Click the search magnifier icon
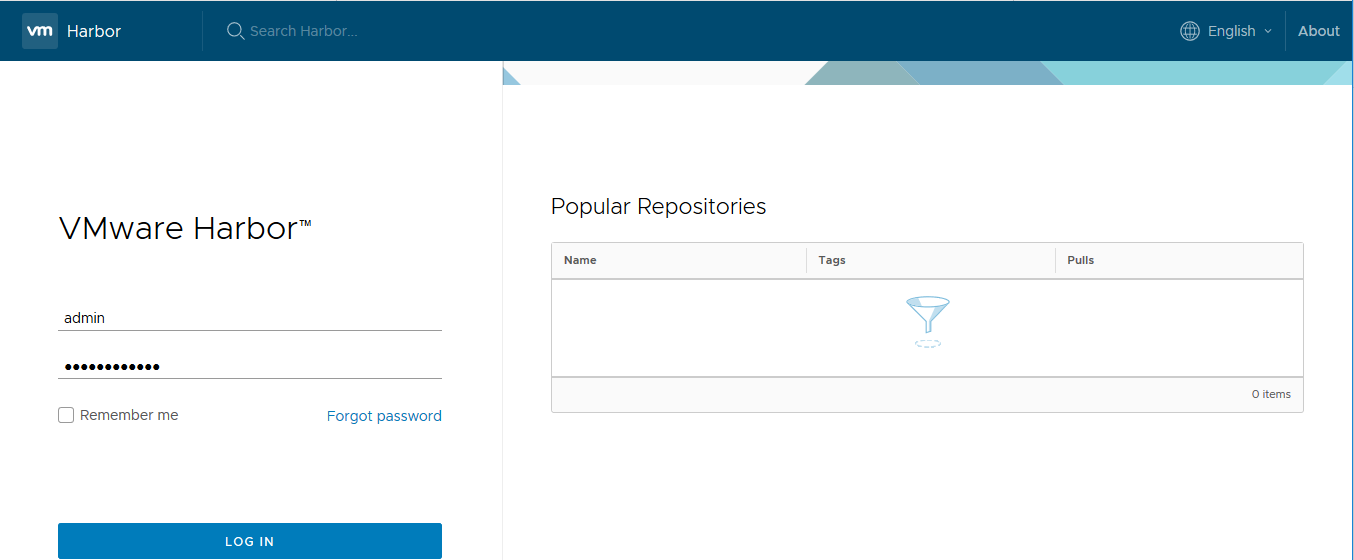 pyautogui.click(x=236, y=31)
